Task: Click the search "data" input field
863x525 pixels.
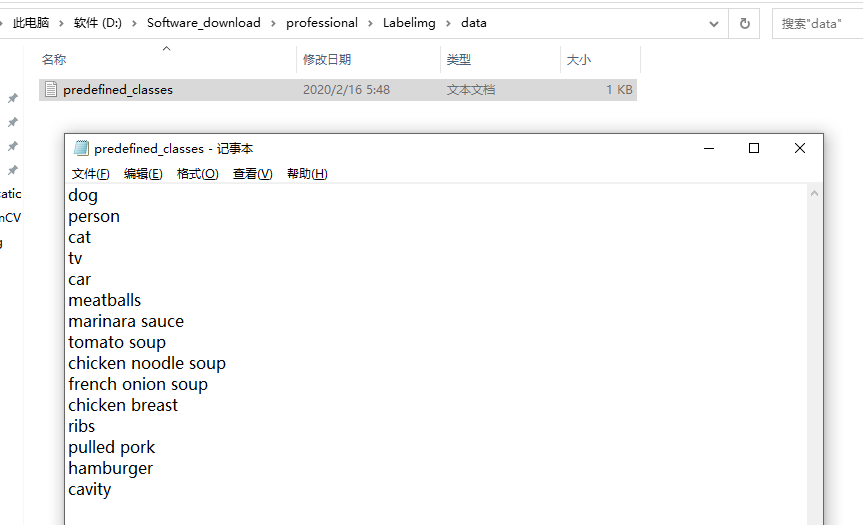Action: (x=817, y=24)
